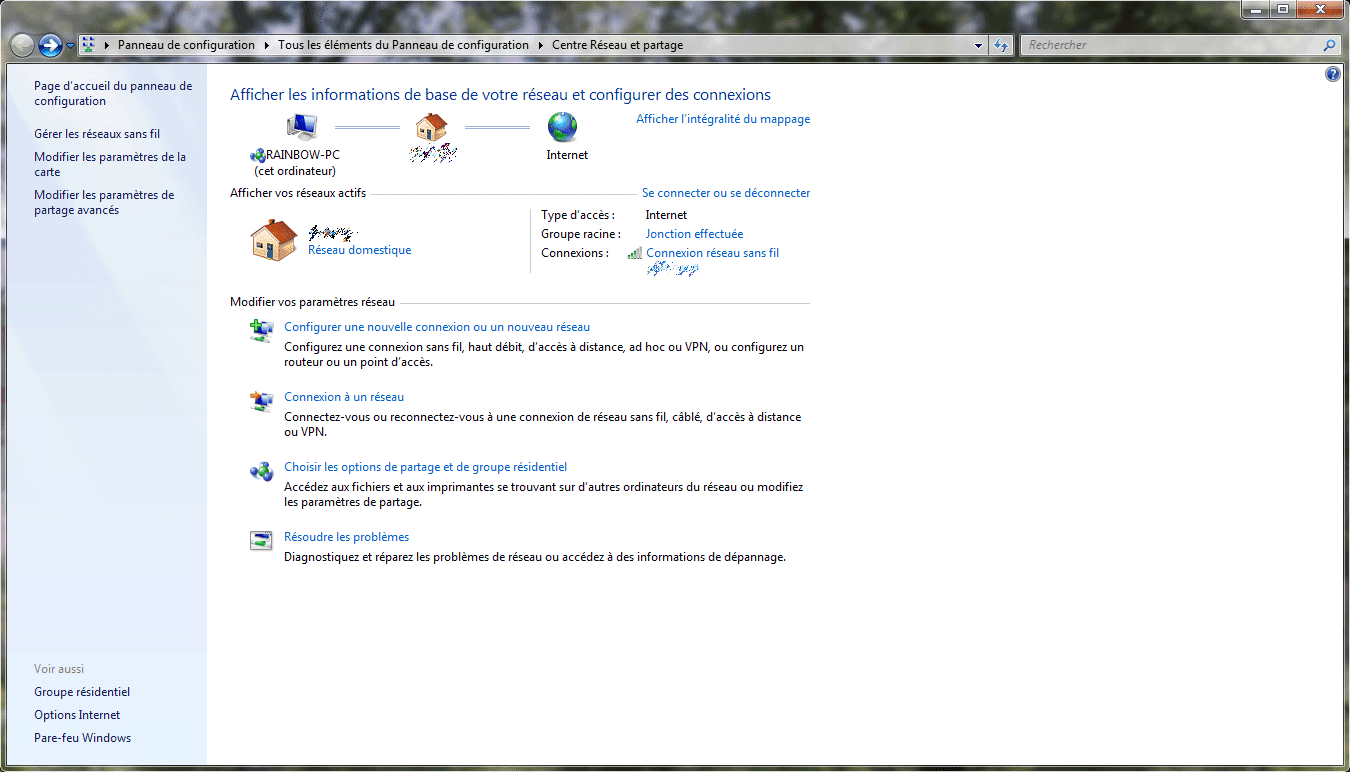Click Résoudre les problèmes link
1350x772 pixels.
(346, 537)
